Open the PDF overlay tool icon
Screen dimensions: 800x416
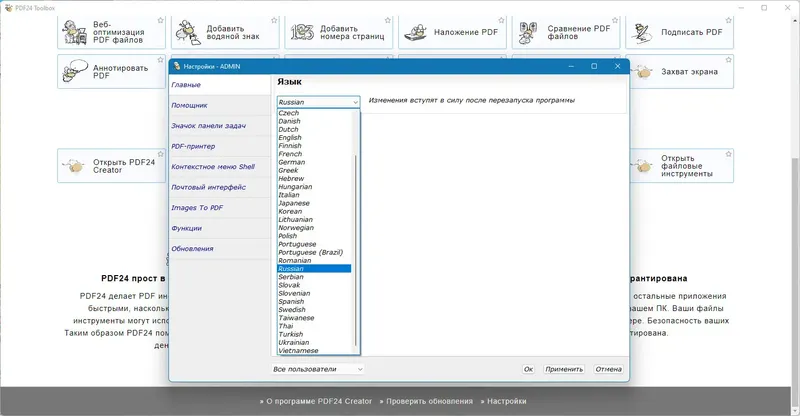pos(415,32)
